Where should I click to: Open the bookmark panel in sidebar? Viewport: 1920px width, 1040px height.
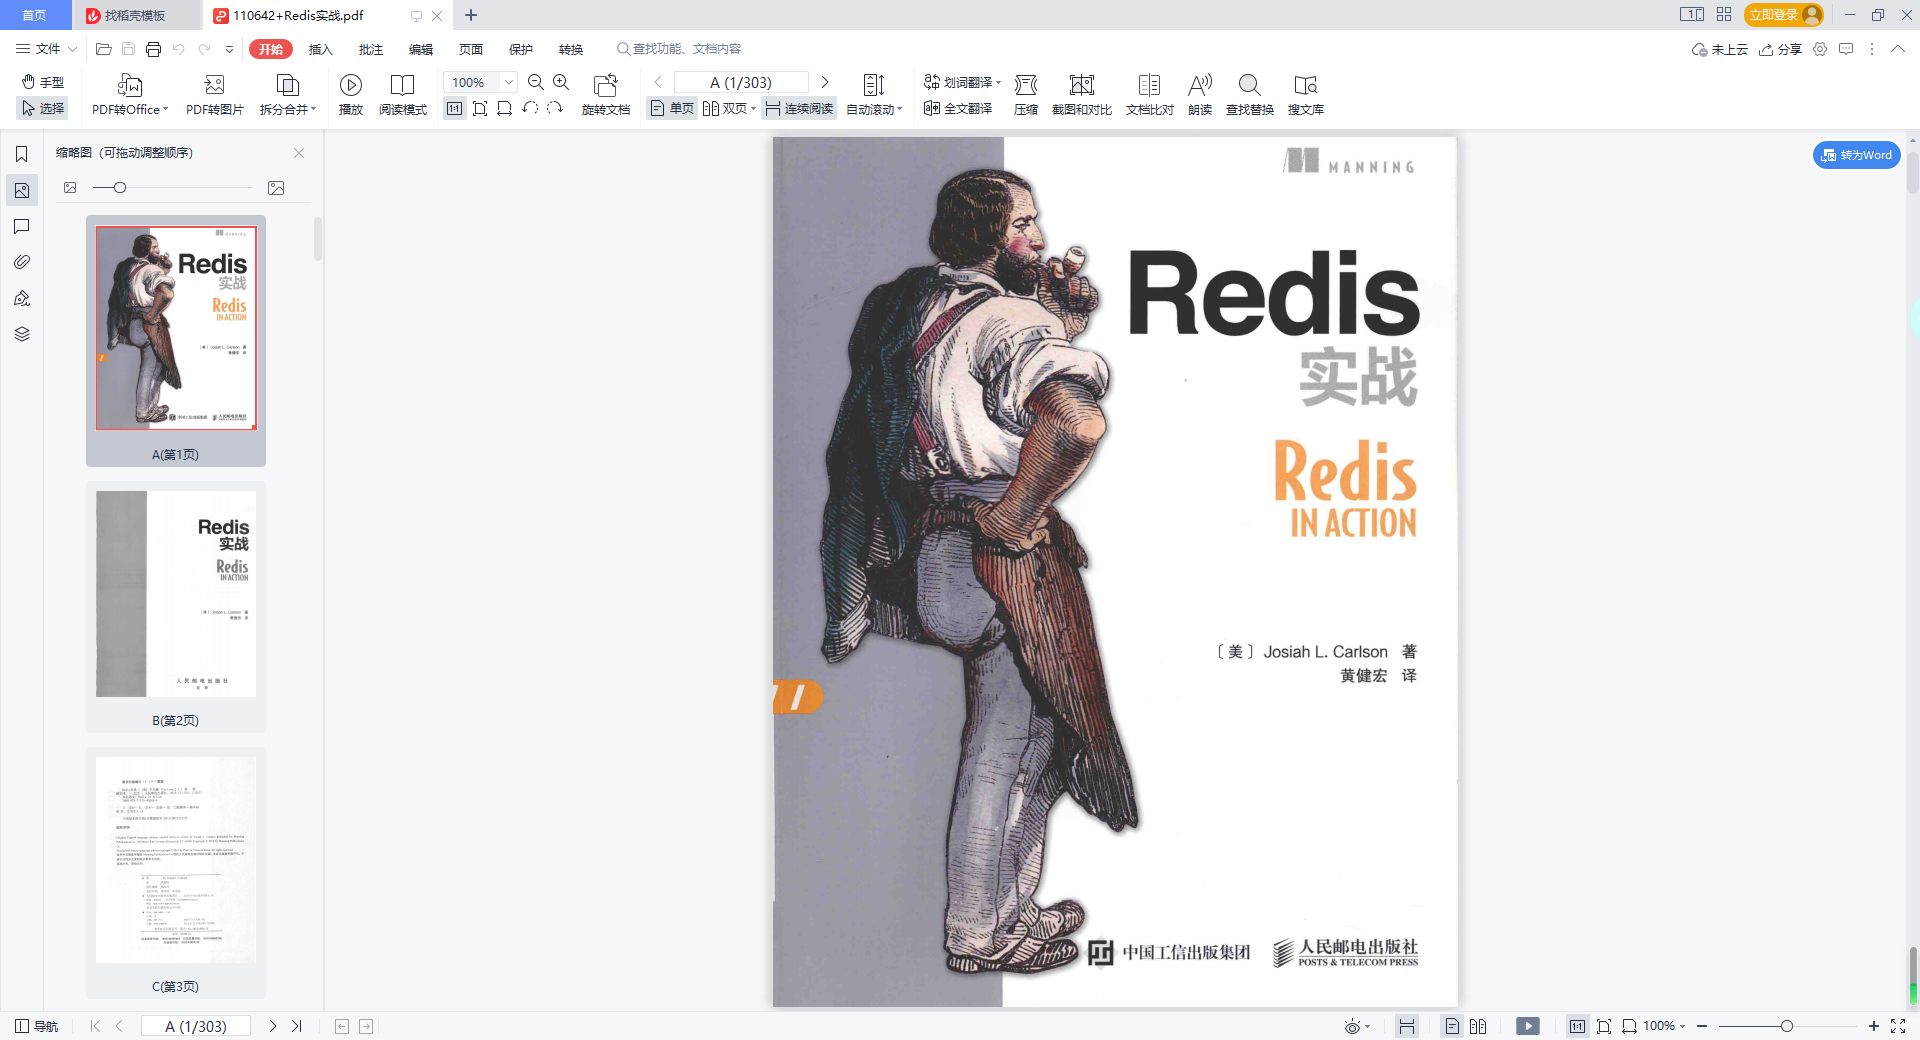21,154
